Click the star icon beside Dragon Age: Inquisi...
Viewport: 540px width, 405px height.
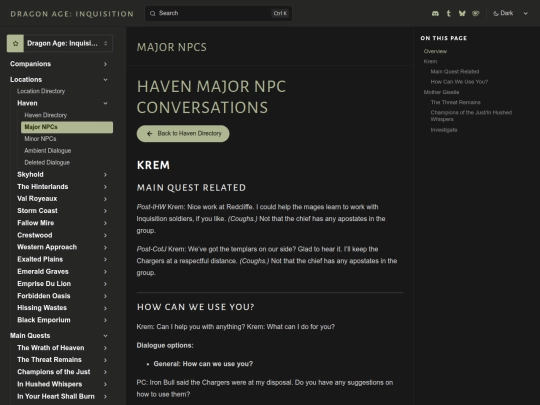[x=15, y=43]
